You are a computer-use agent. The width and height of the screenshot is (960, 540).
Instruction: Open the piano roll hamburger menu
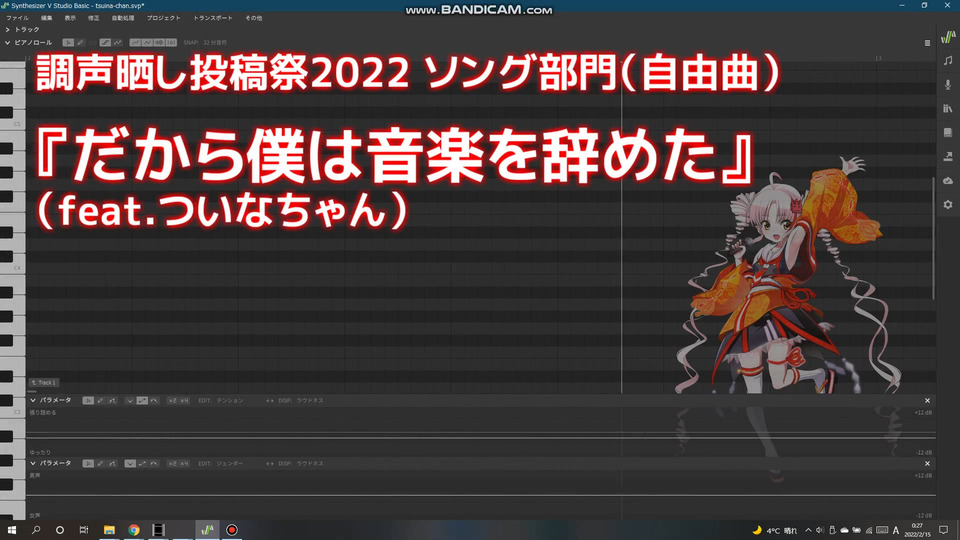click(927, 43)
